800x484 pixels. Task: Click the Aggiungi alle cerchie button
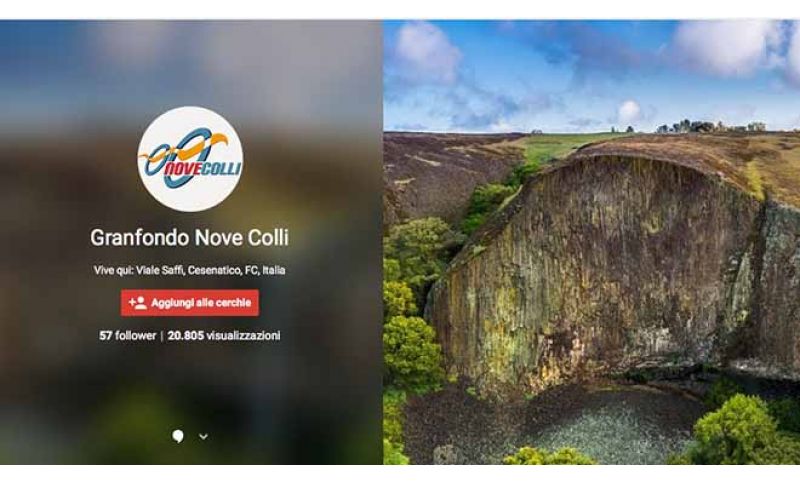tap(190, 303)
